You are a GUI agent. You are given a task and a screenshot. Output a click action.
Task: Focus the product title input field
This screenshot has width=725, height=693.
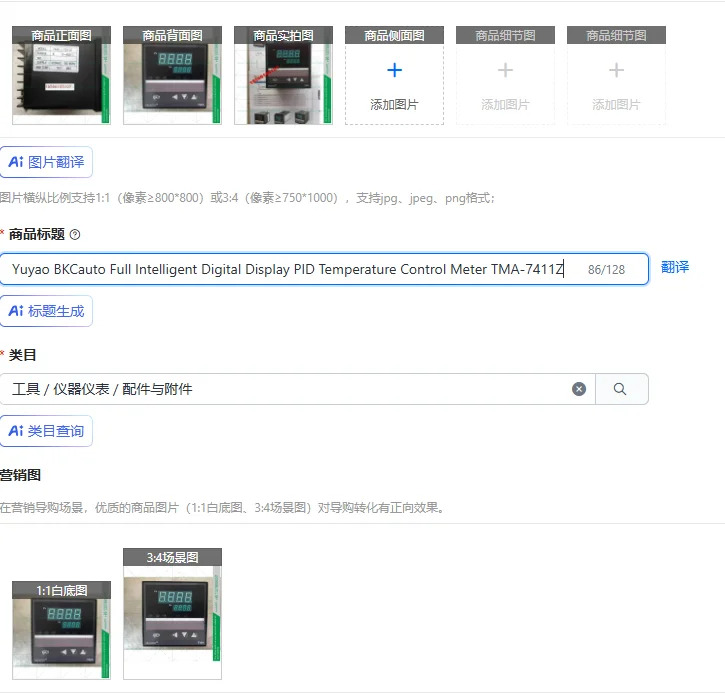(324, 269)
